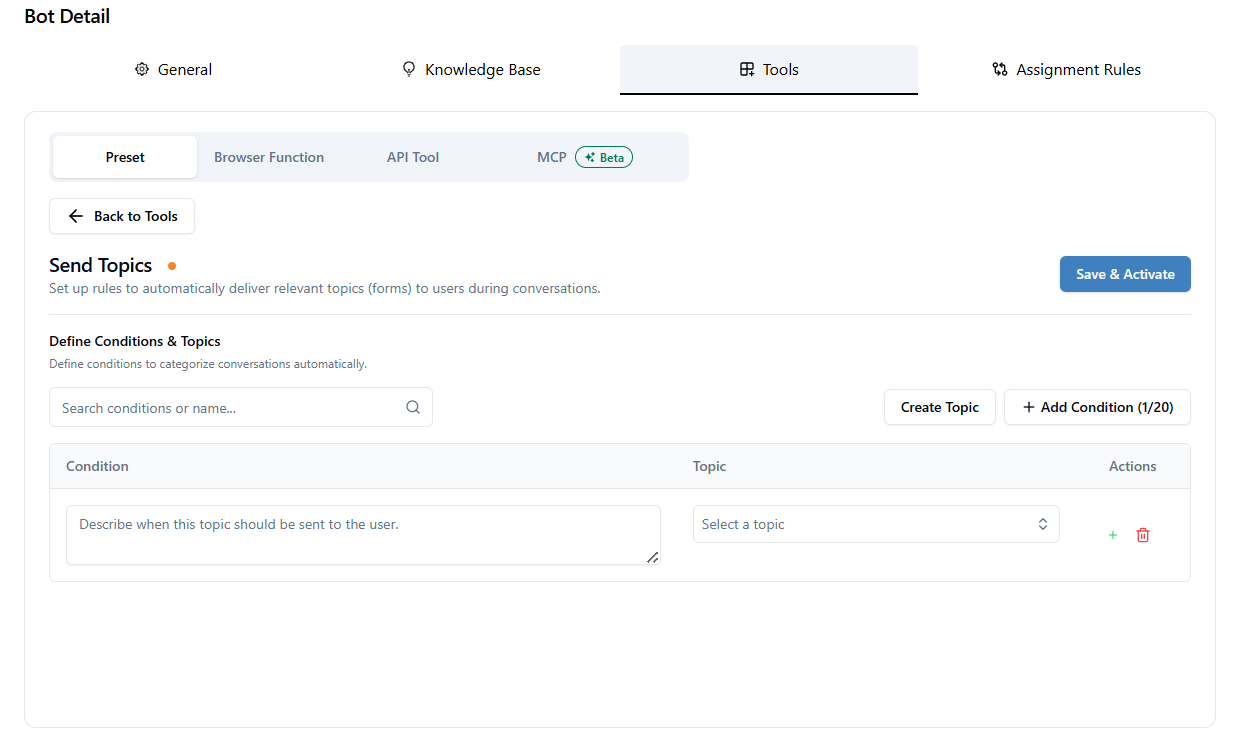The height and width of the screenshot is (740, 1237).
Task: Open the API Tool tab
Action: click(413, 157)
